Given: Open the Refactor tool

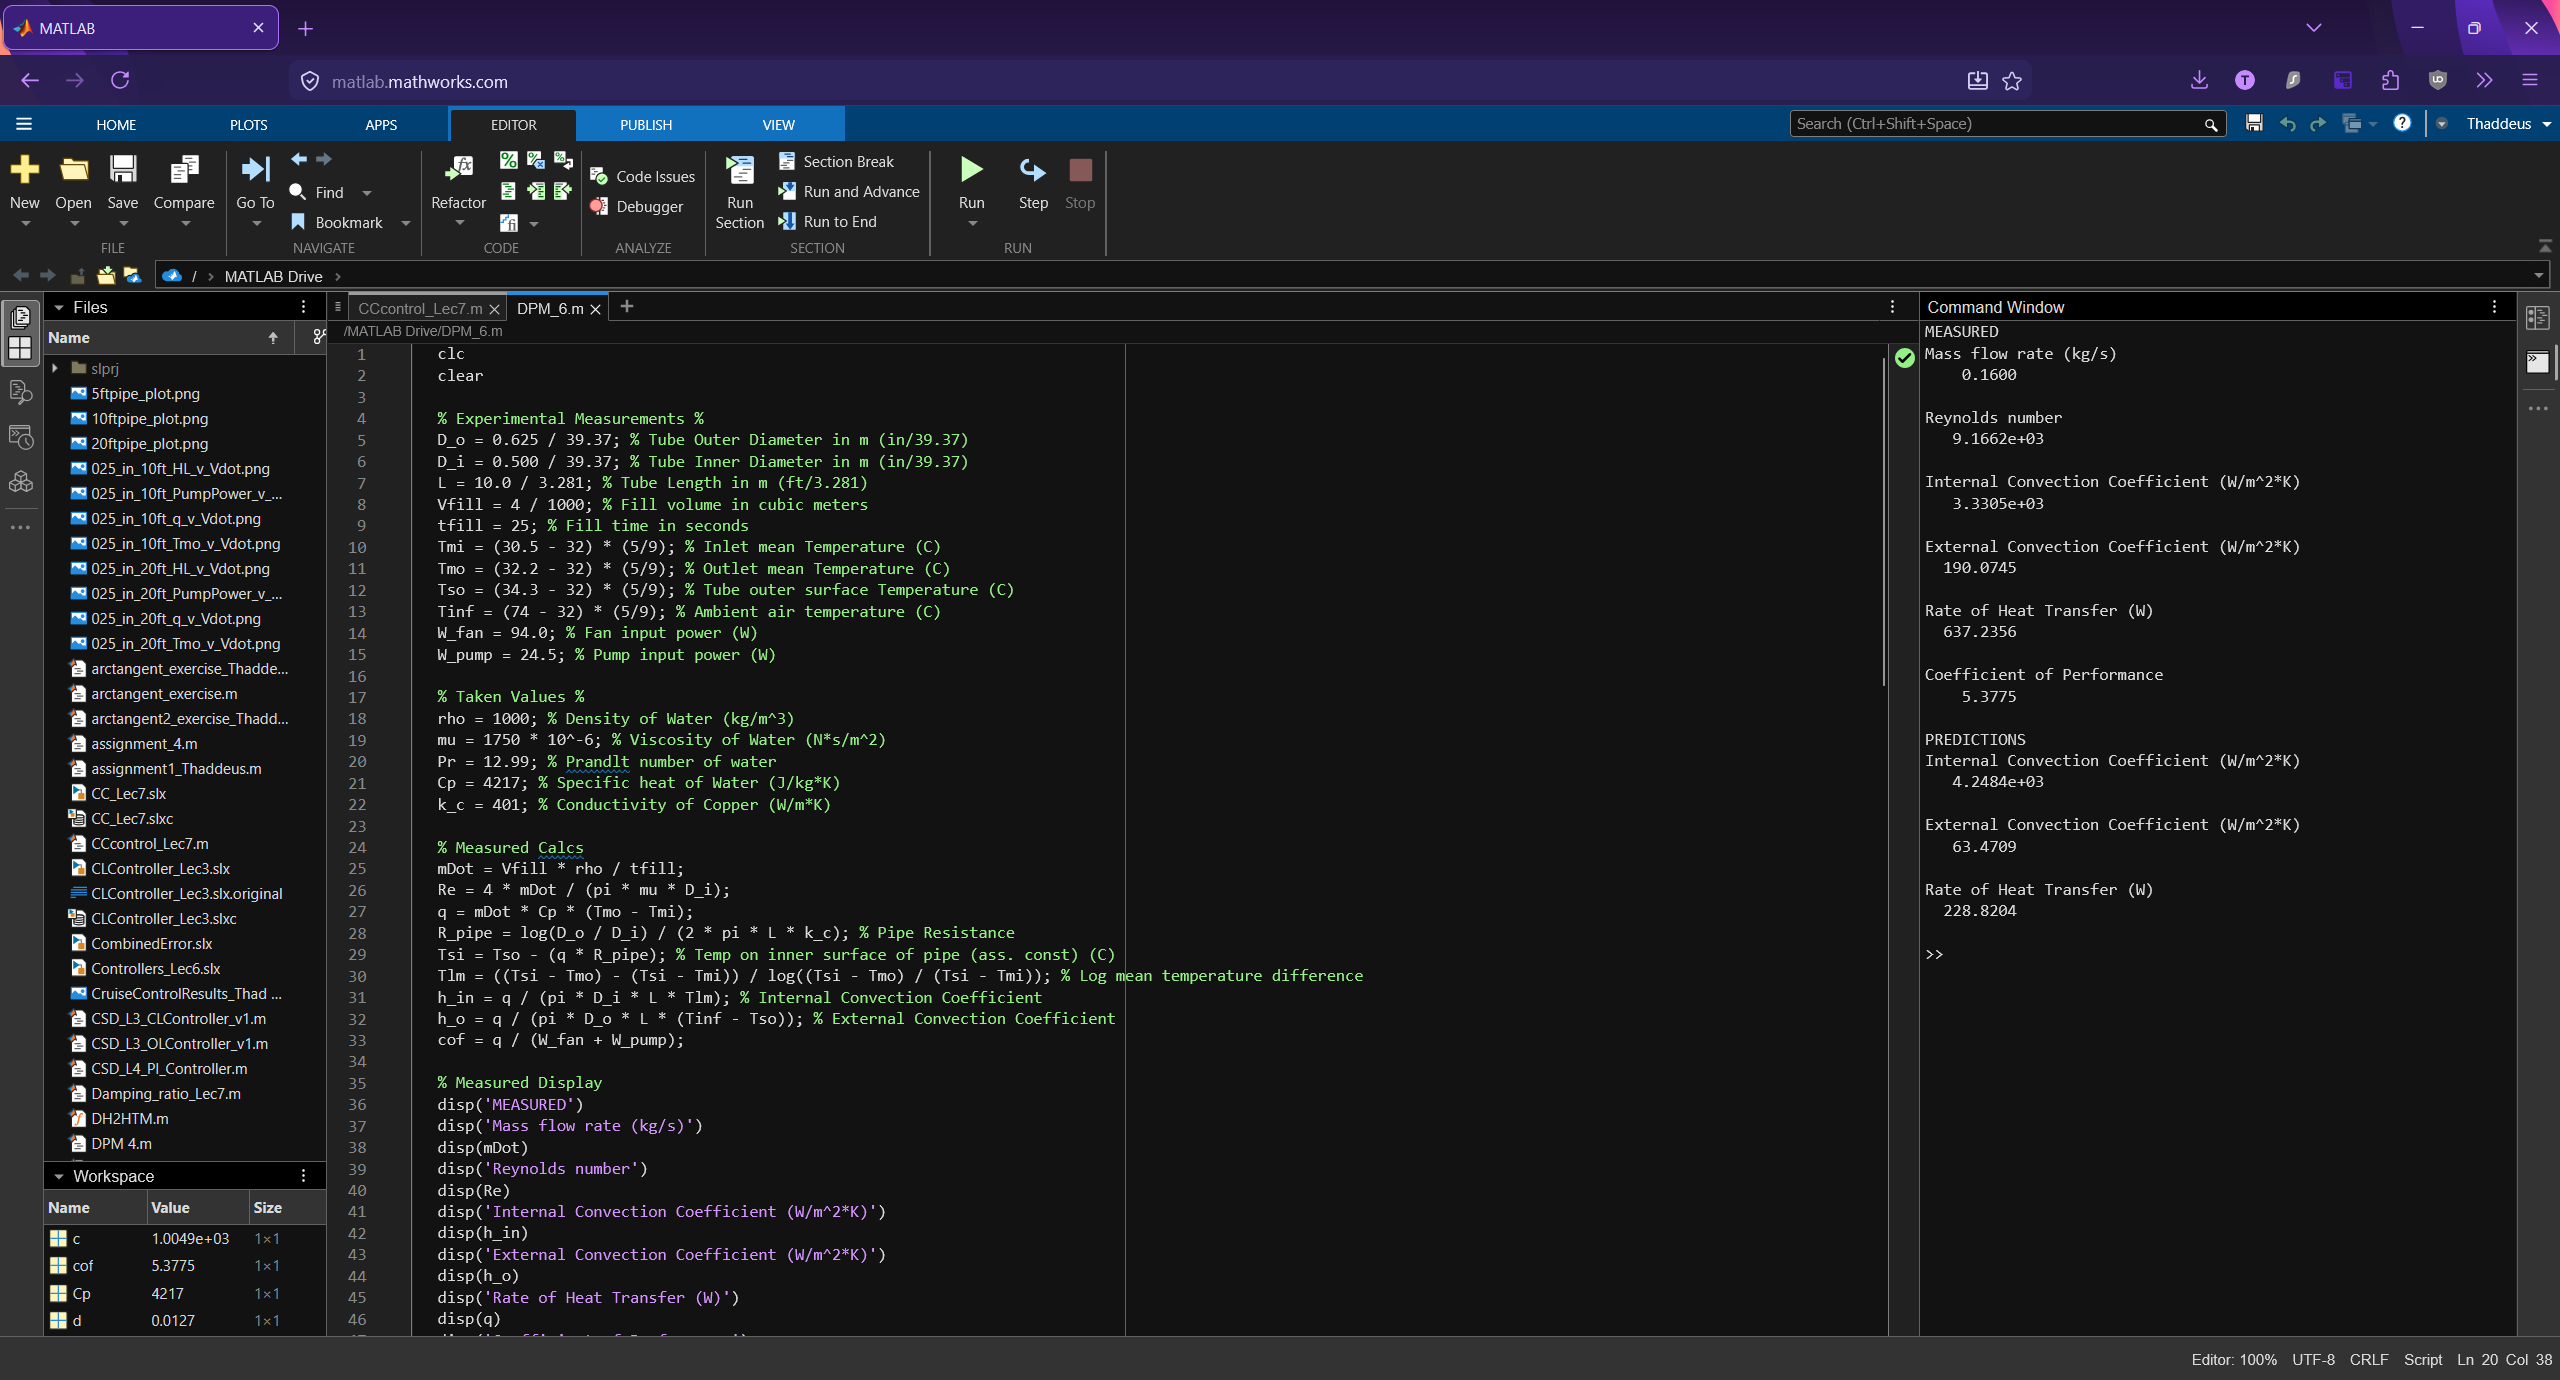Looking at the screenshot, I should [458, 170].
